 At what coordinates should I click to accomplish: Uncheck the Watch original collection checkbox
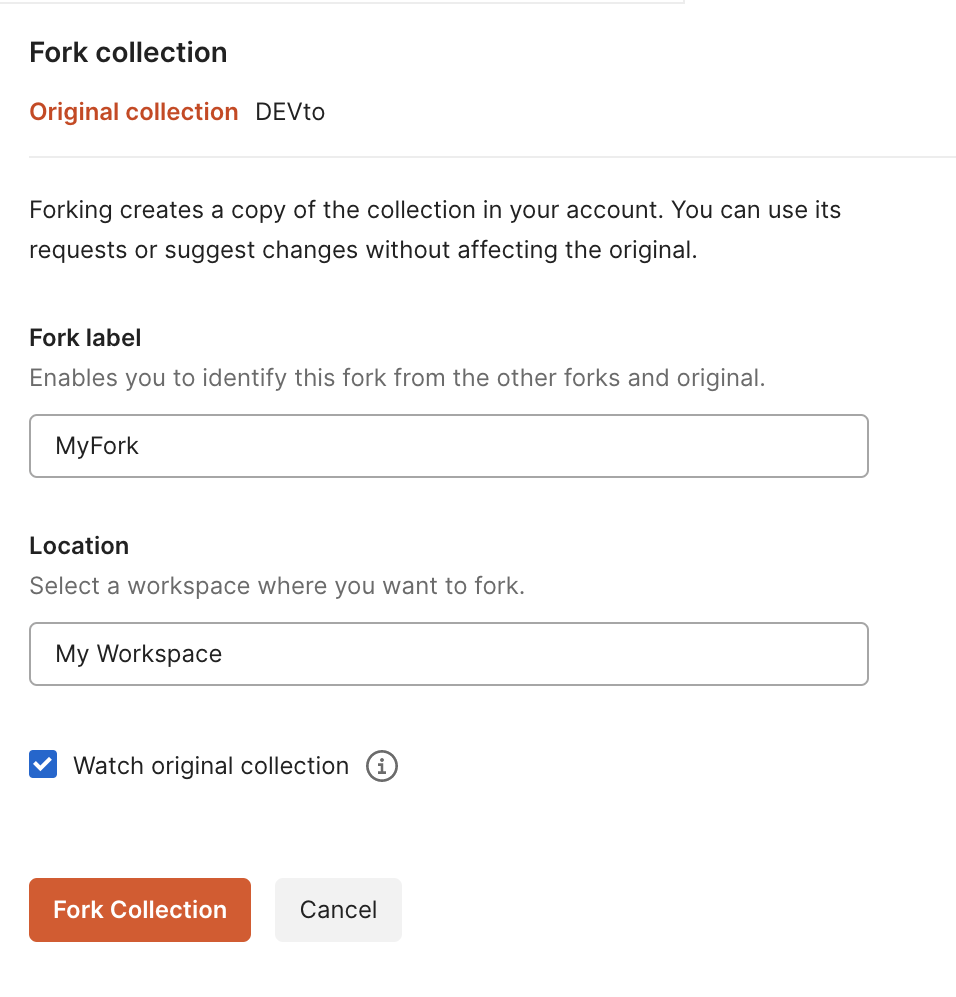point(43,764)
